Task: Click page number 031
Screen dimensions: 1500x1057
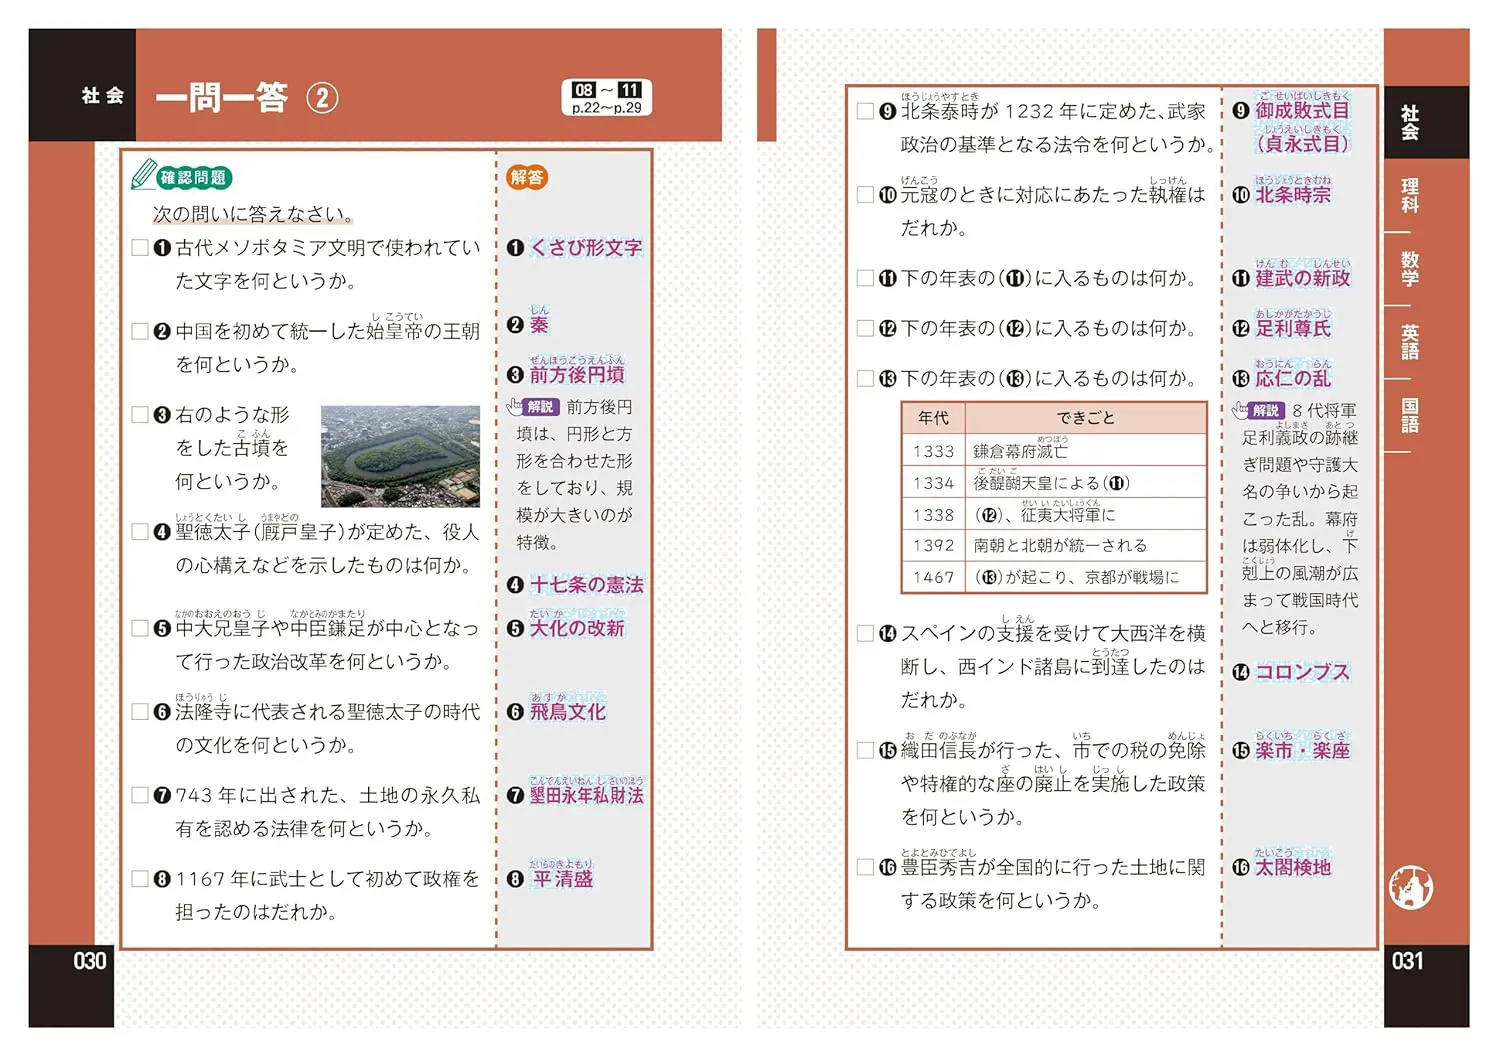Action: pyautogui.click(x=1407, y=961)
